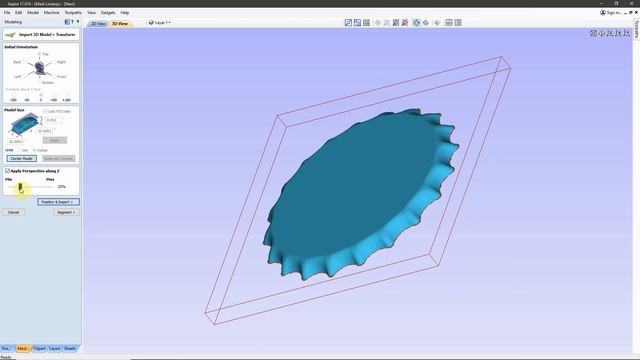Viewport: 640px width, 360px height.
Task: Switch to the Drawing panel tab
Action: tap(6, 349)
